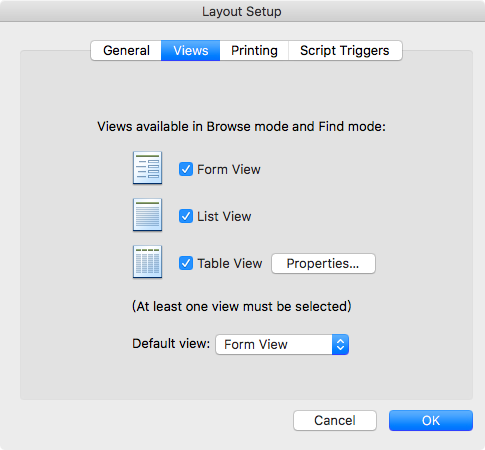
Task: Click the List View layout icon
Action: coord(147,215)
